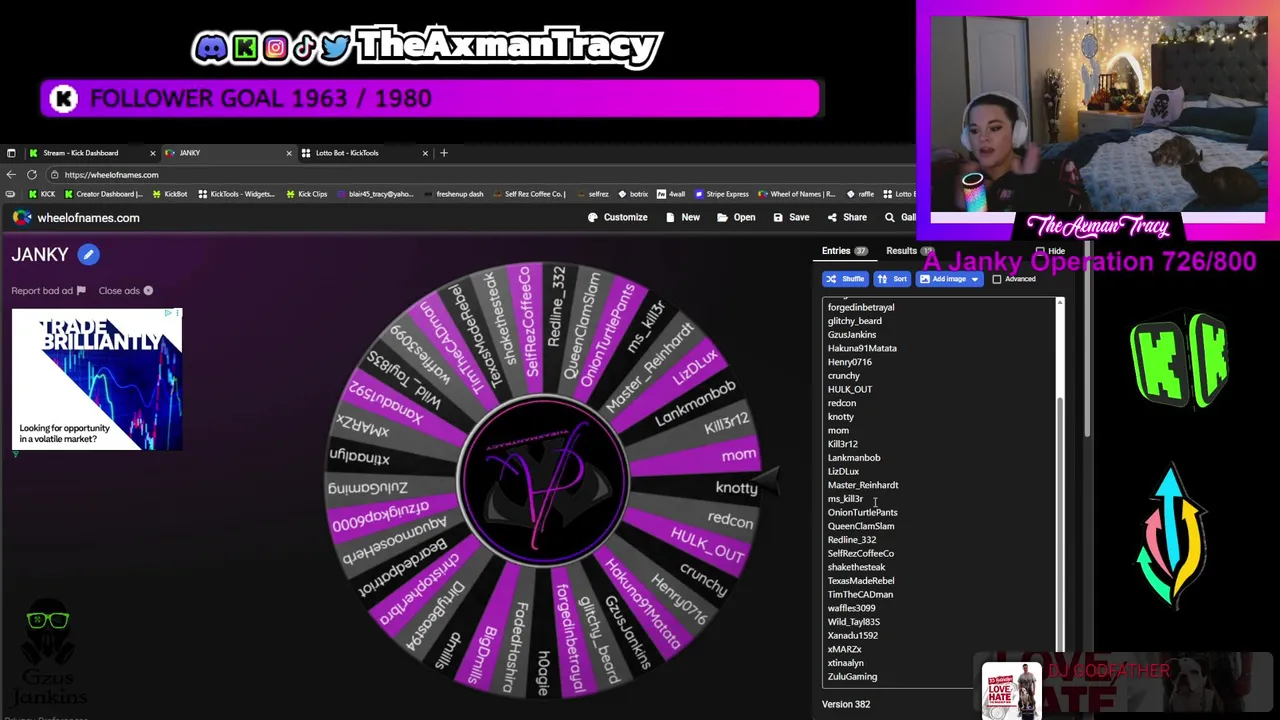Click the entries list scrollbar

[x=1060, y=520]
